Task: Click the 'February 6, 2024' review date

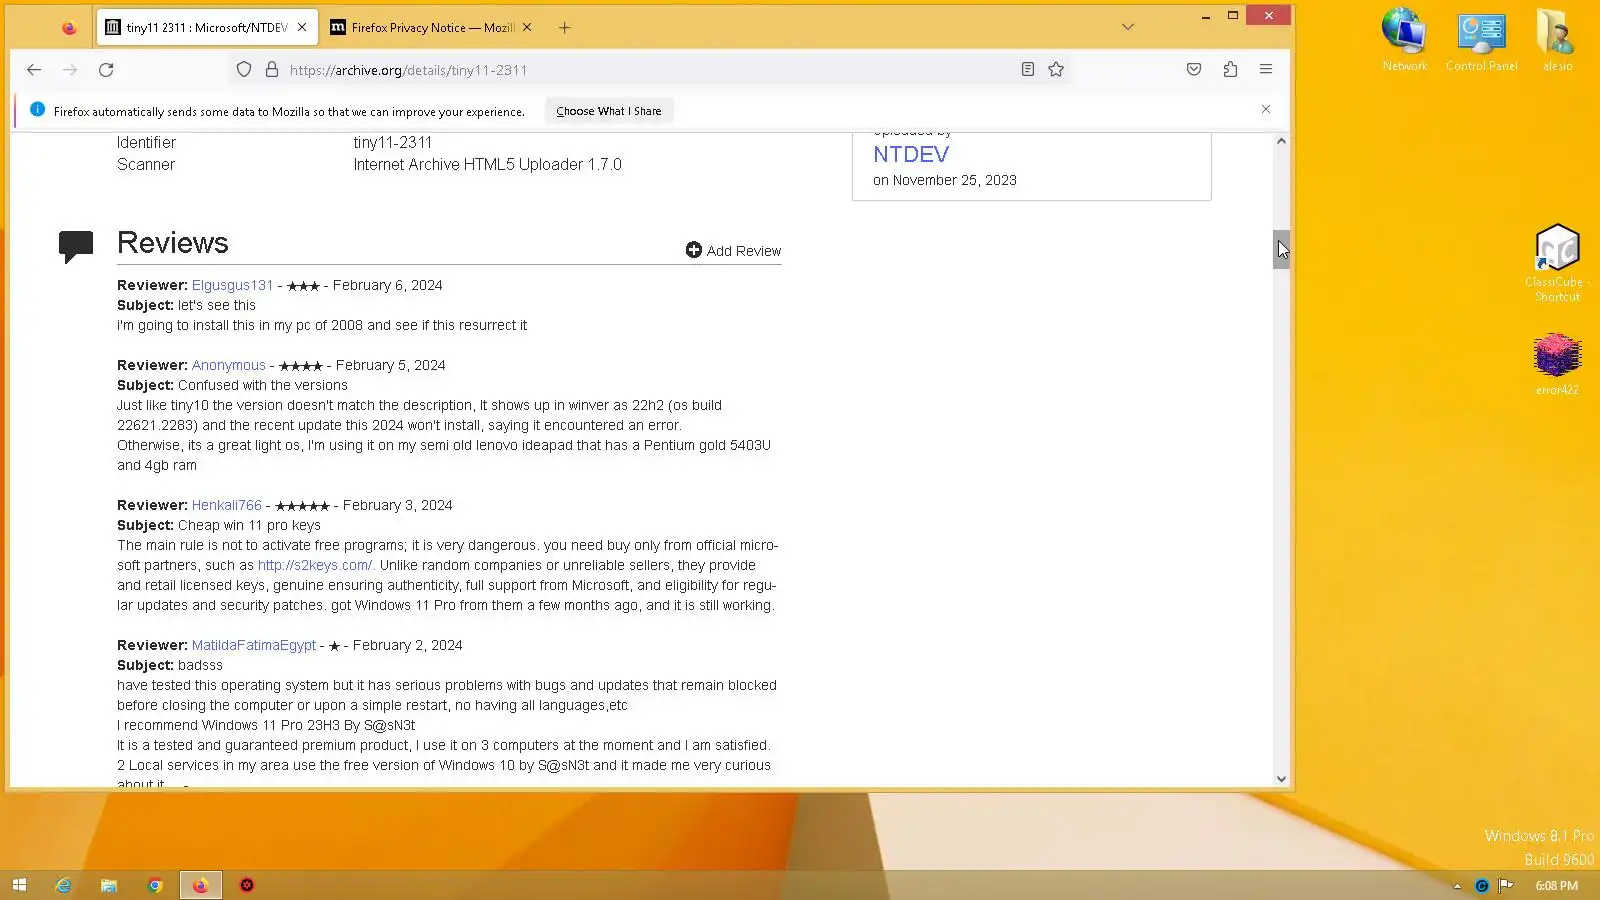Action: pos(387,286)
